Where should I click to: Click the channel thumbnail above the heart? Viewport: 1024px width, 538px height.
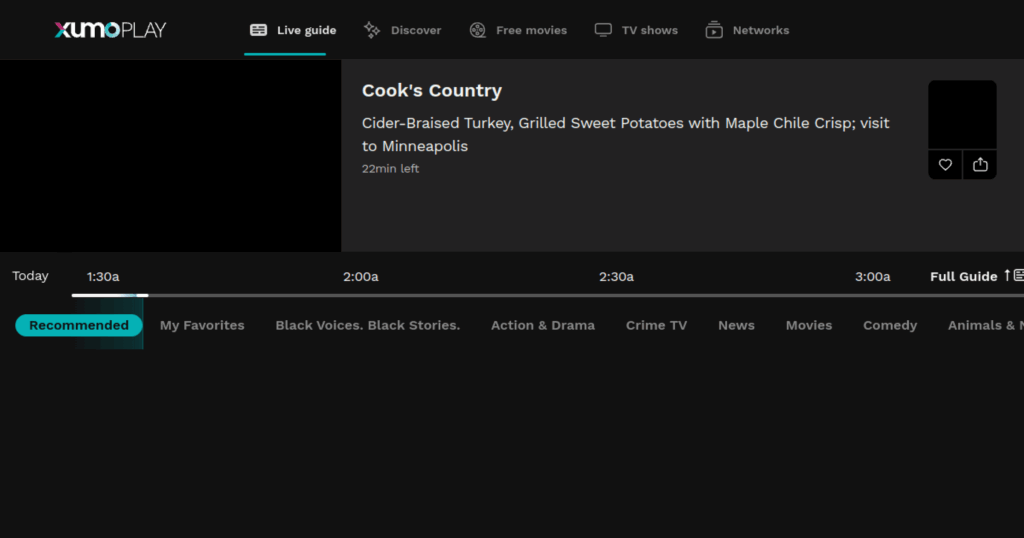coord(963,115)
